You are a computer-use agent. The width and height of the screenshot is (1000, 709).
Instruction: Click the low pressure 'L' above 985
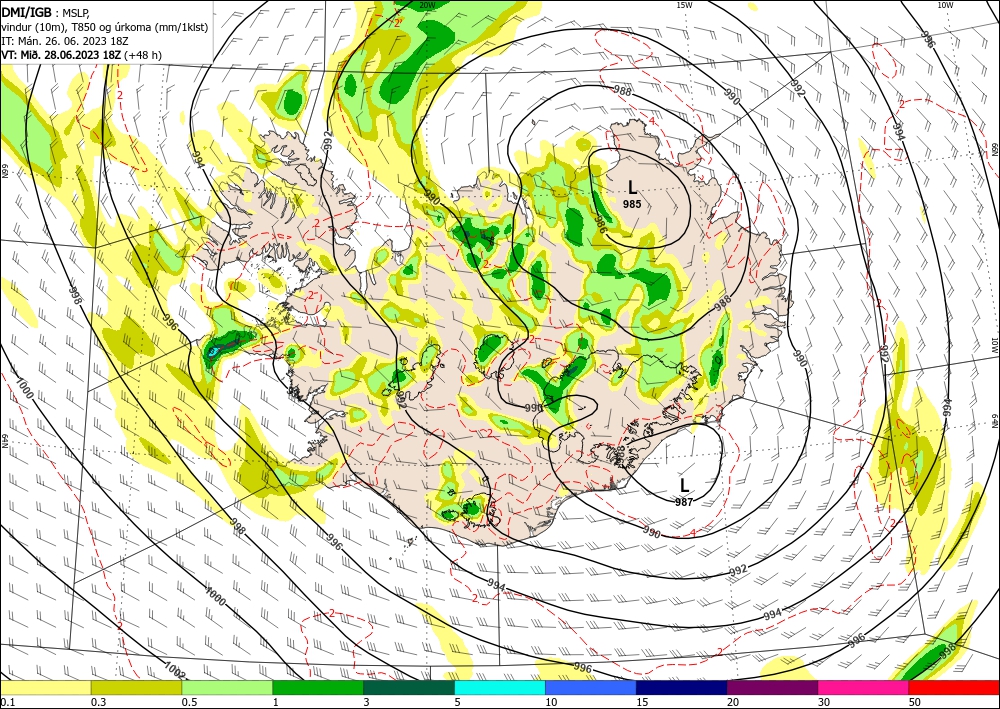632,187
